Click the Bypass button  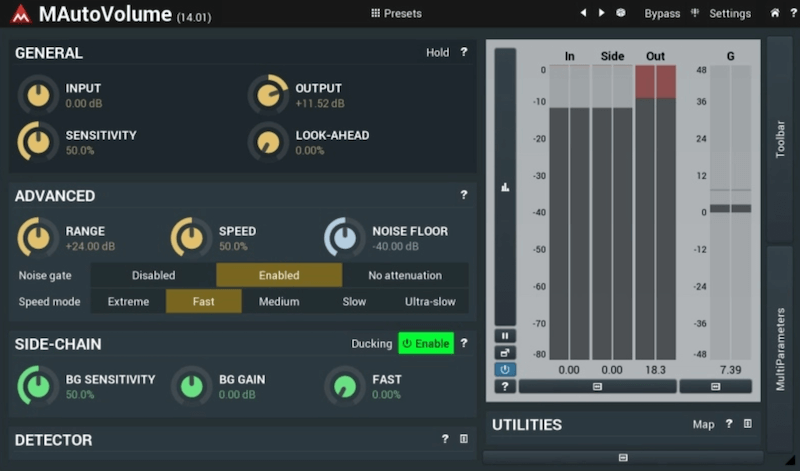662,13
